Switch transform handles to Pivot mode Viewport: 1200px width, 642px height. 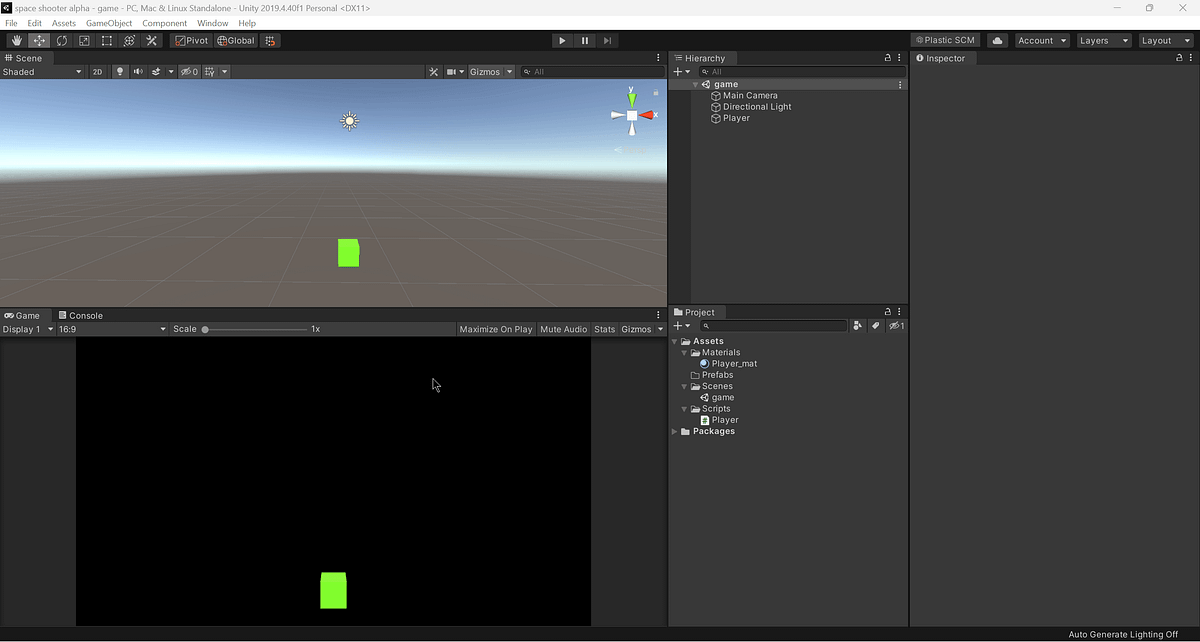coord(191,40)
